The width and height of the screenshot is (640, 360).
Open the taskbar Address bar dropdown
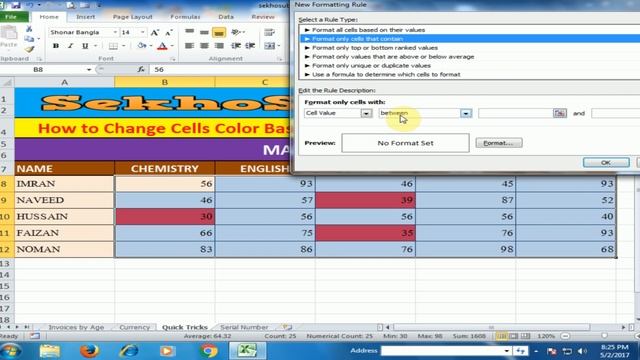[x=507, y=351]
